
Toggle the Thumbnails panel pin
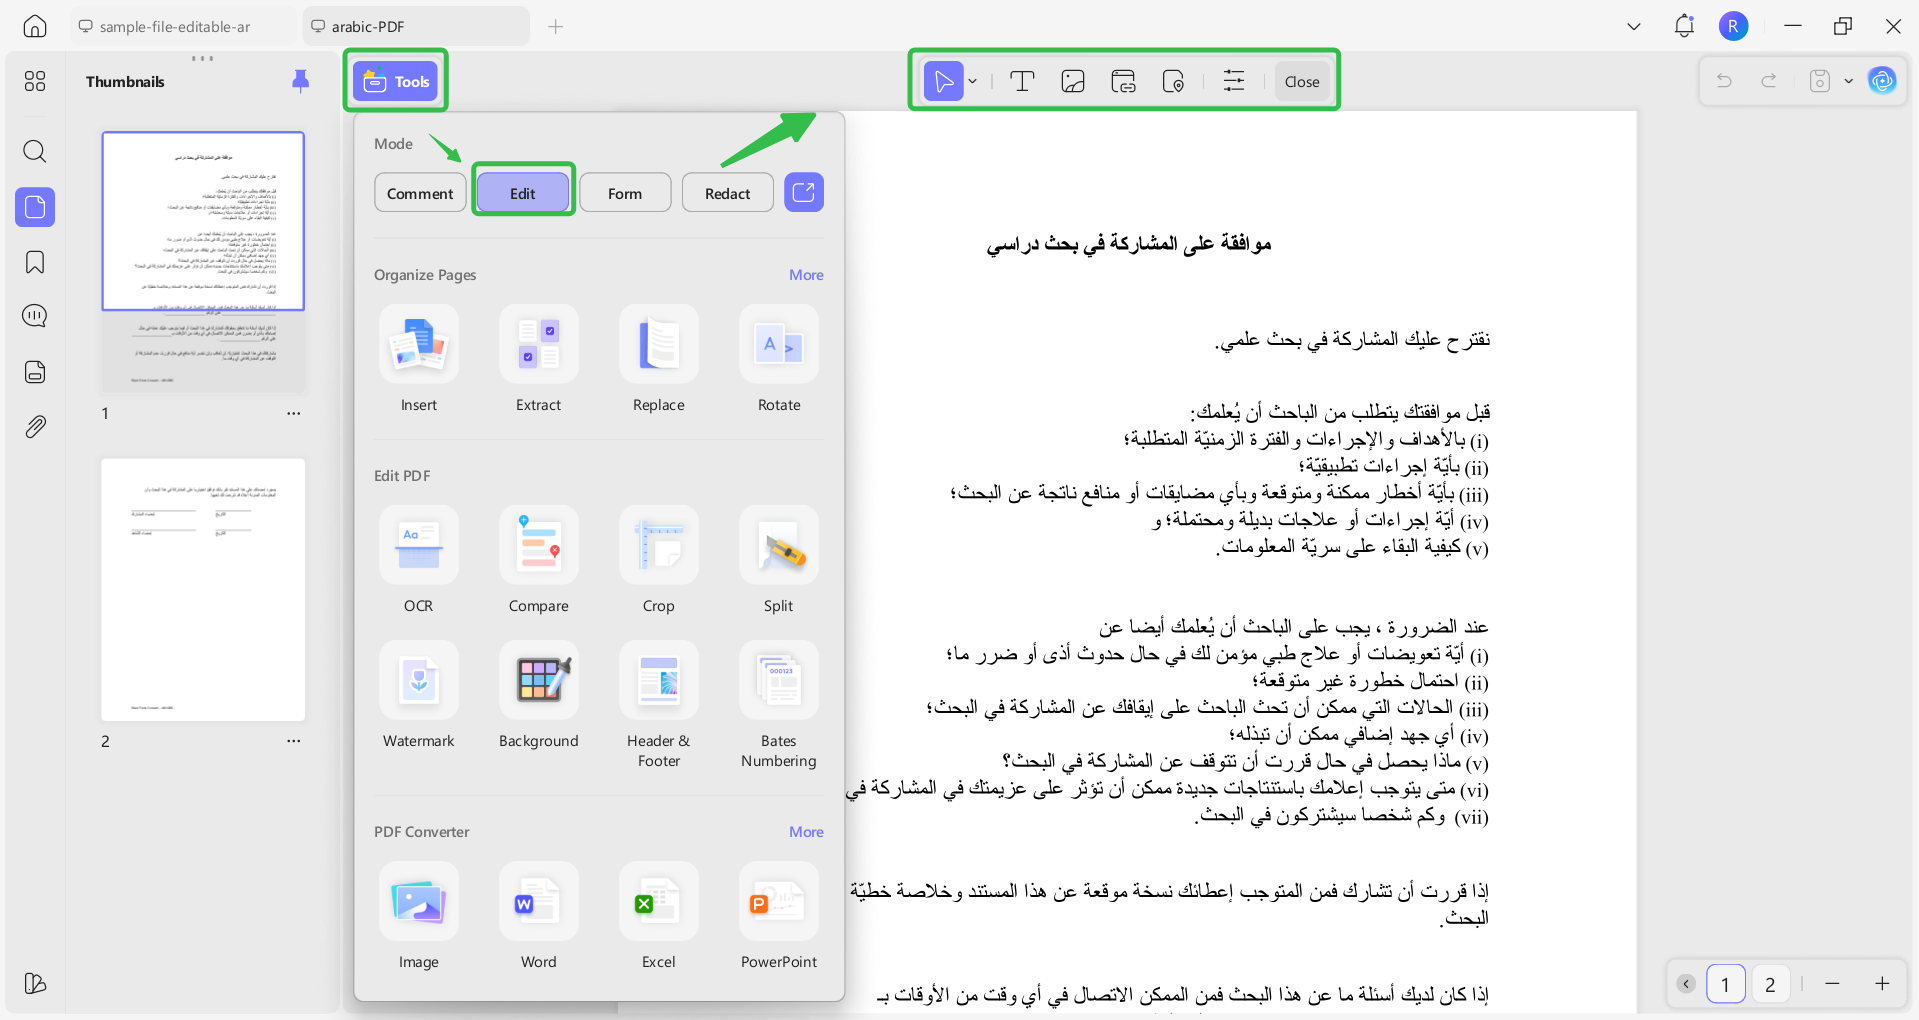[x=300, y=81]
